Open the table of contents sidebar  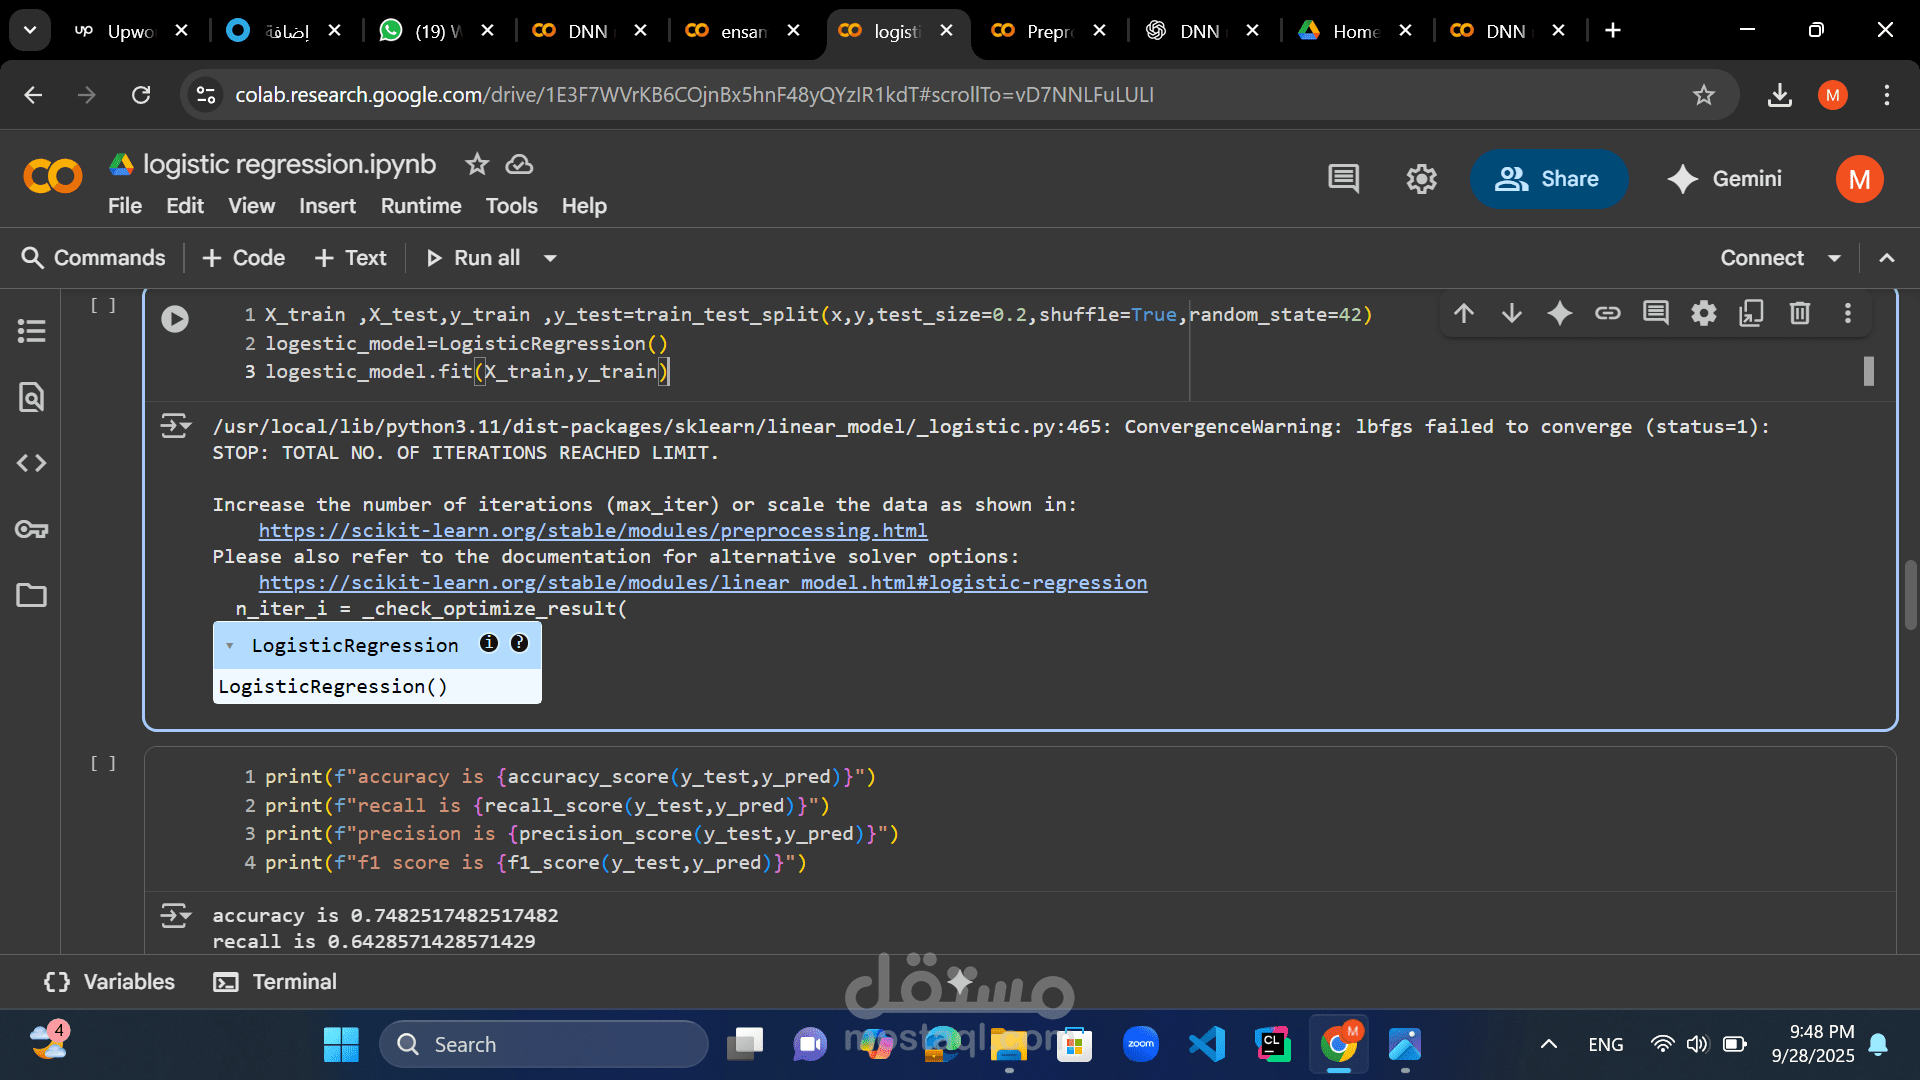[x=31, y=330]
